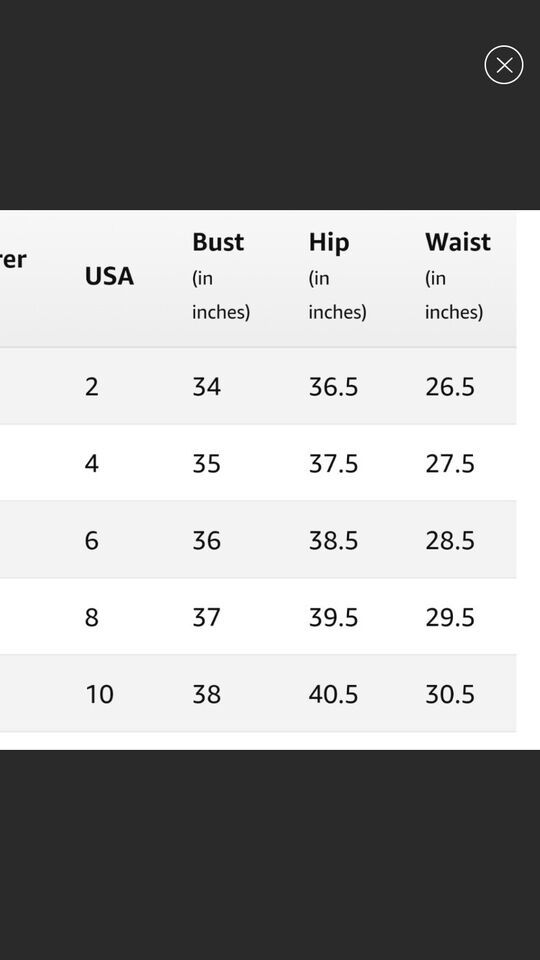Click the bust value 36
This screenshot has height=960, width=540.
pos(206,541)
